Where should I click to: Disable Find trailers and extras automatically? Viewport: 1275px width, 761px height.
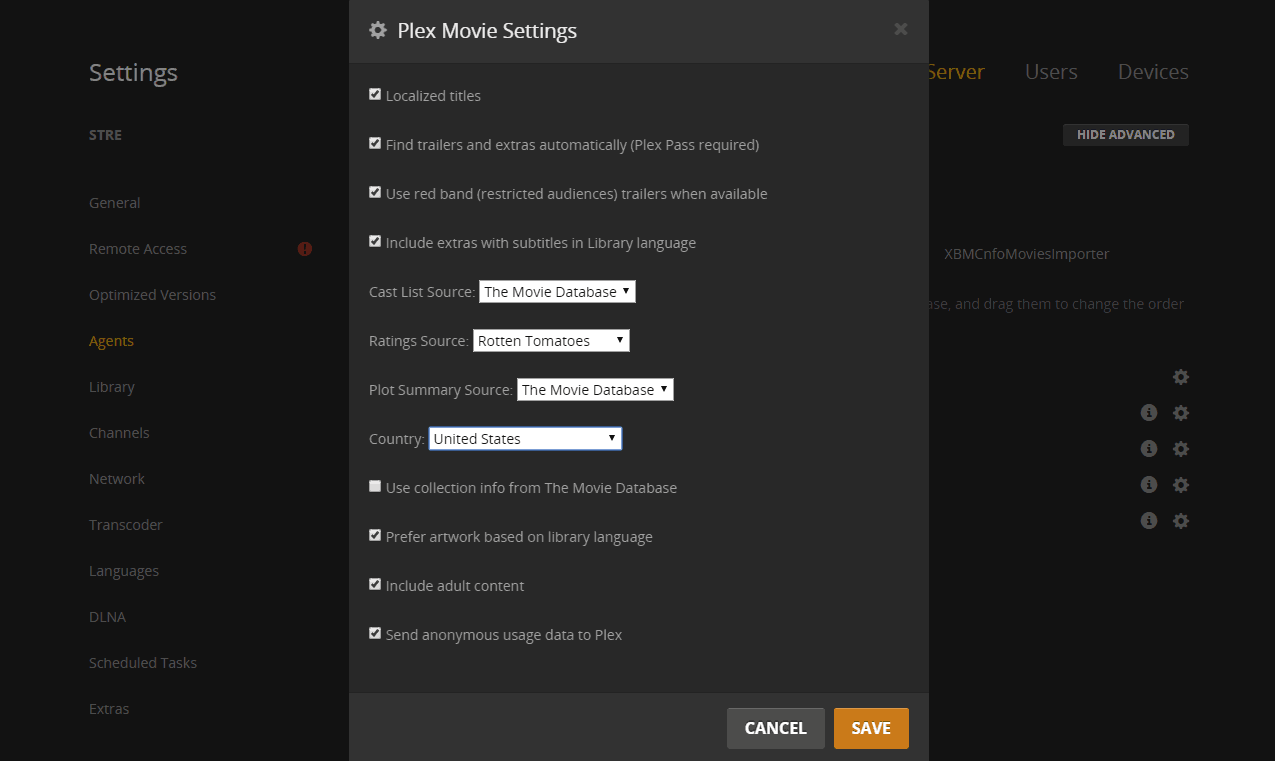click(375, 144)
